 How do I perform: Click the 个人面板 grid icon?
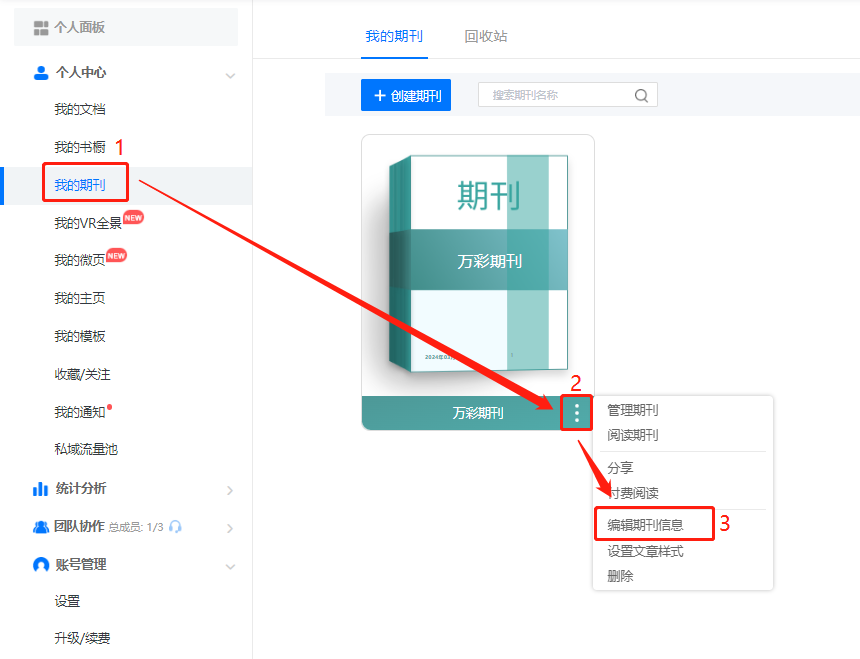[41, 28]
